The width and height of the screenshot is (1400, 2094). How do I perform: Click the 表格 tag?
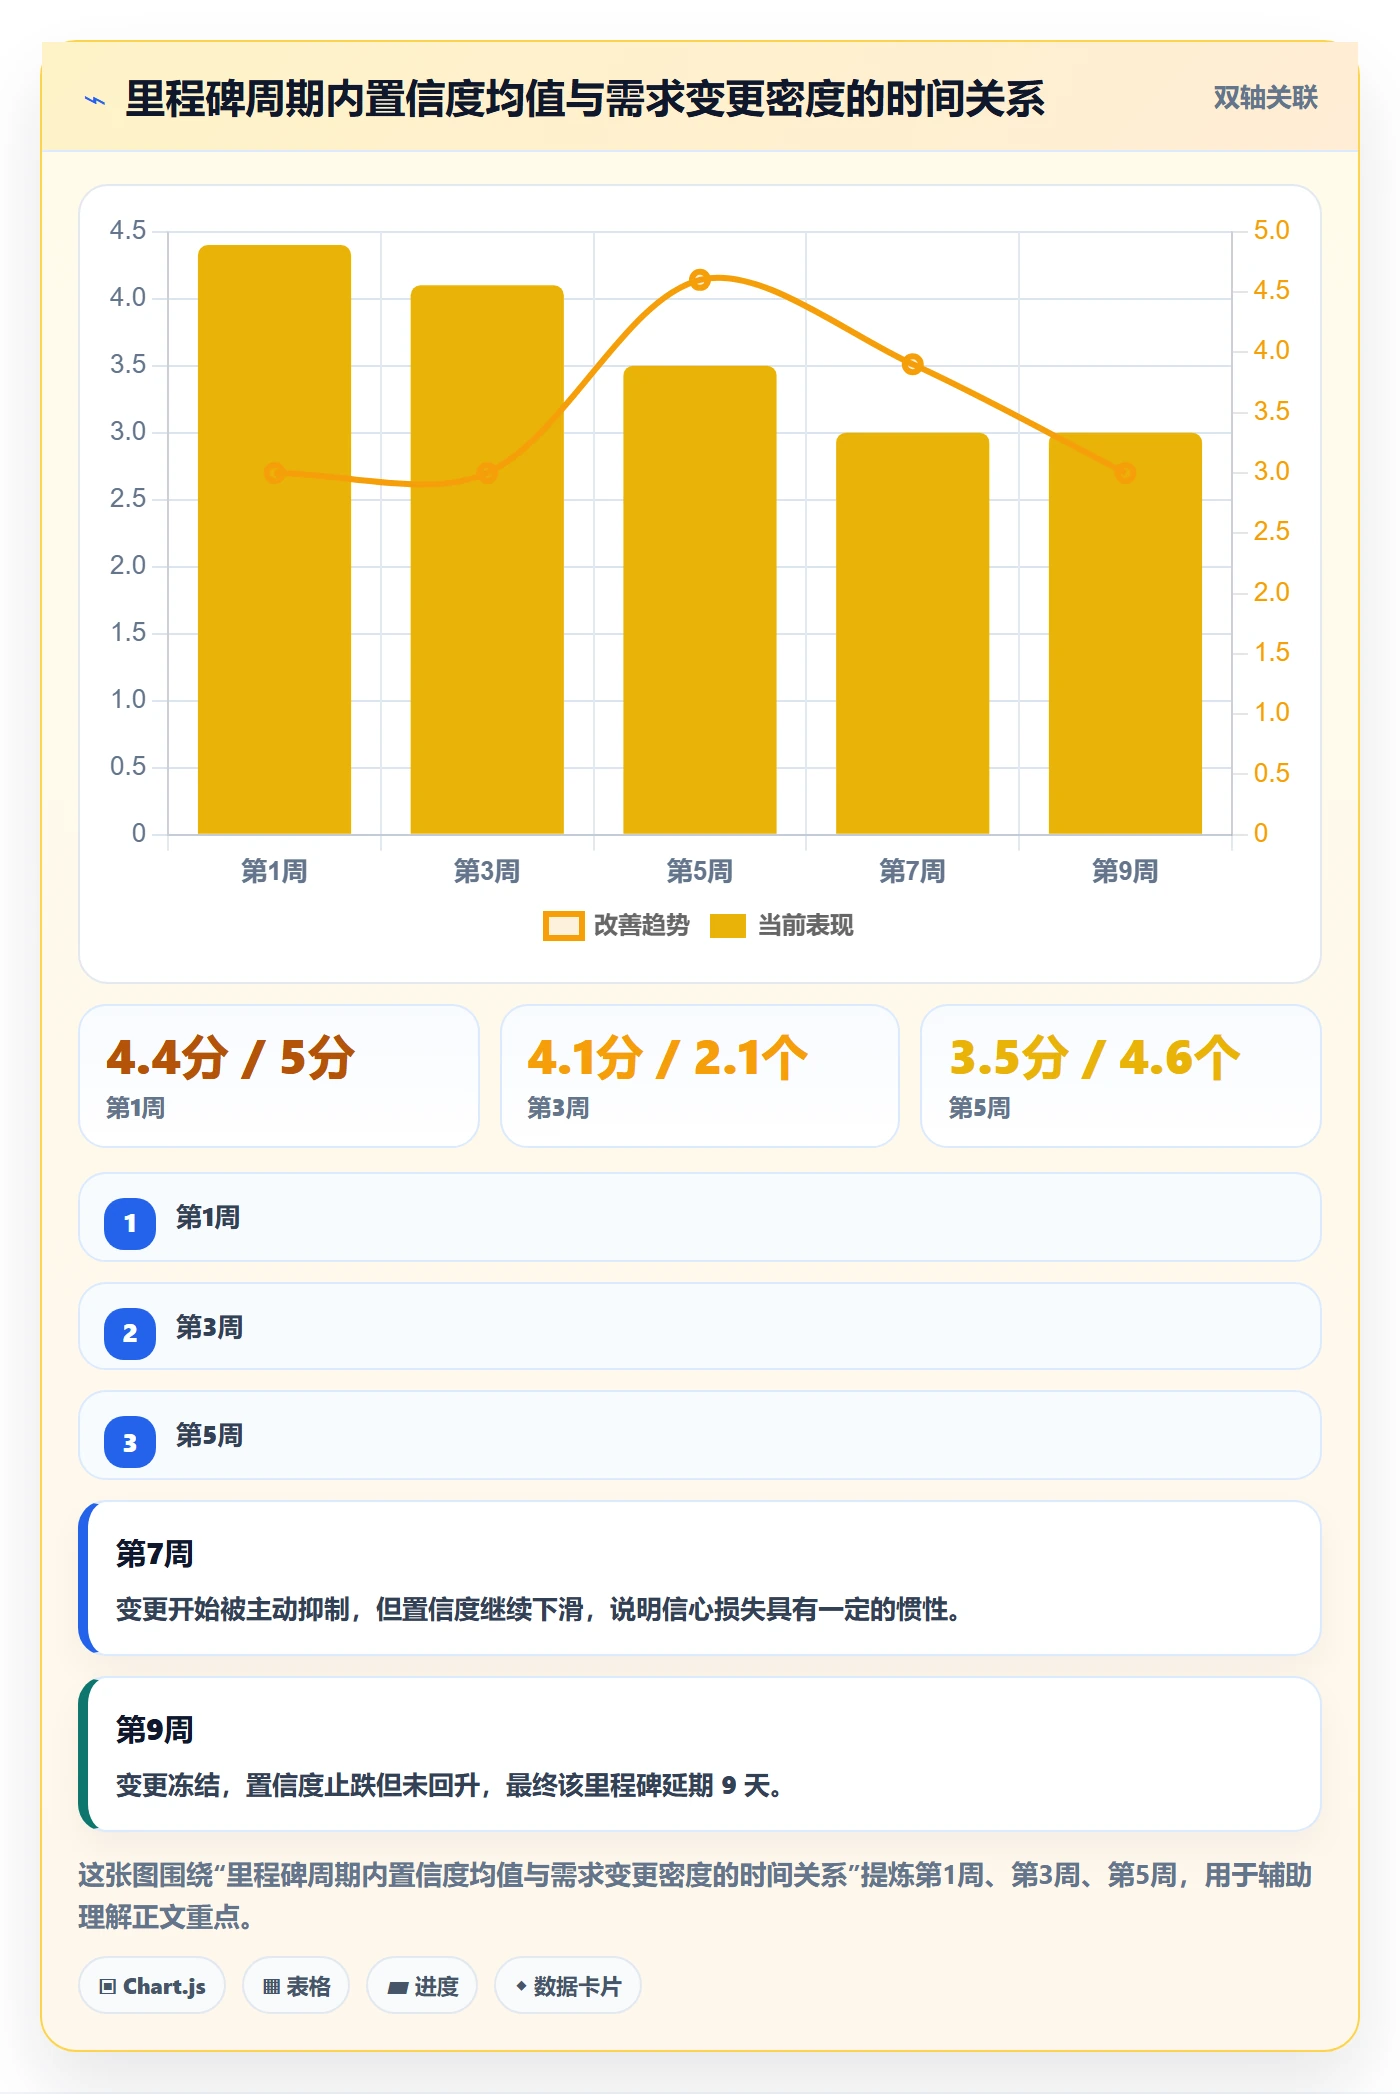(x=296, y=1986)
